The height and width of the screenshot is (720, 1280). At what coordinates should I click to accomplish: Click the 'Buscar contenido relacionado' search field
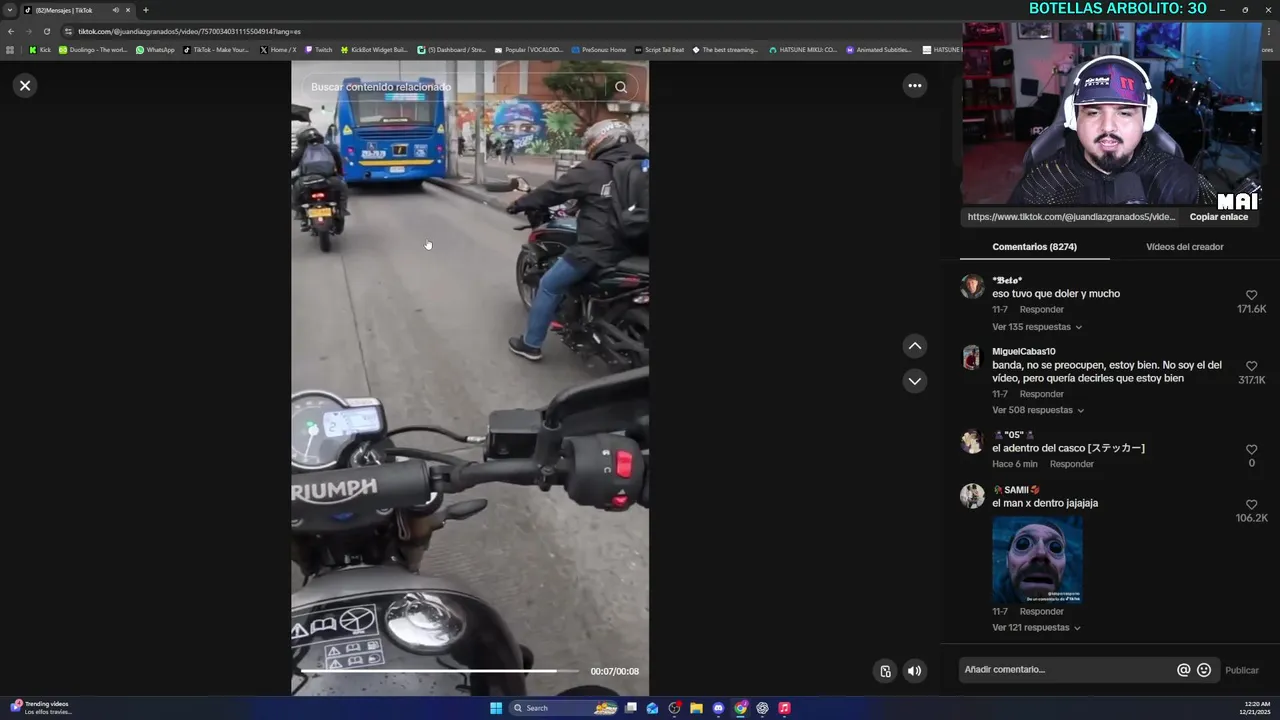pos(455,87)
